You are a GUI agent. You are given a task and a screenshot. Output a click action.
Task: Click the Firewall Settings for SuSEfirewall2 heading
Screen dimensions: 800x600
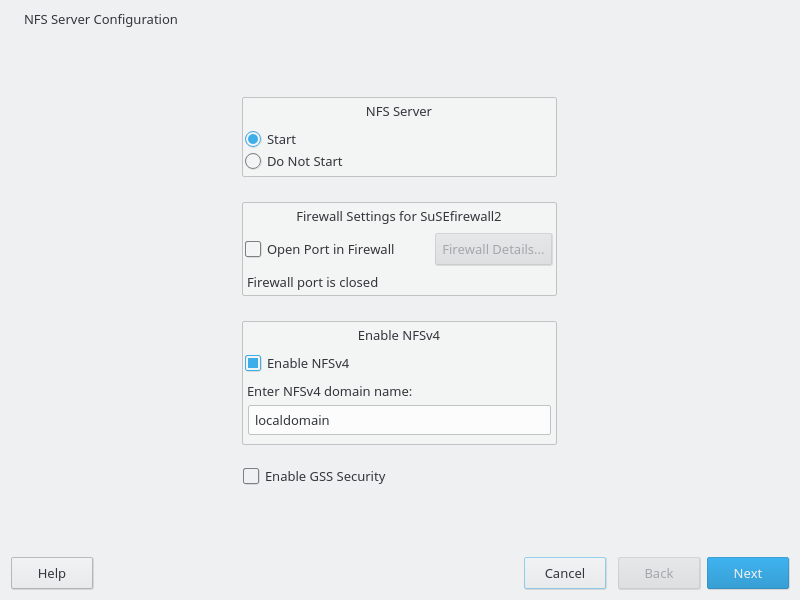[398, 216]
